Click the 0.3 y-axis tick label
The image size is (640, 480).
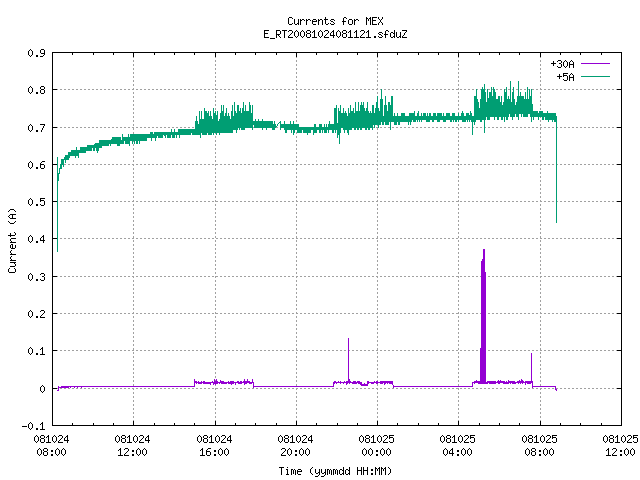36,276
